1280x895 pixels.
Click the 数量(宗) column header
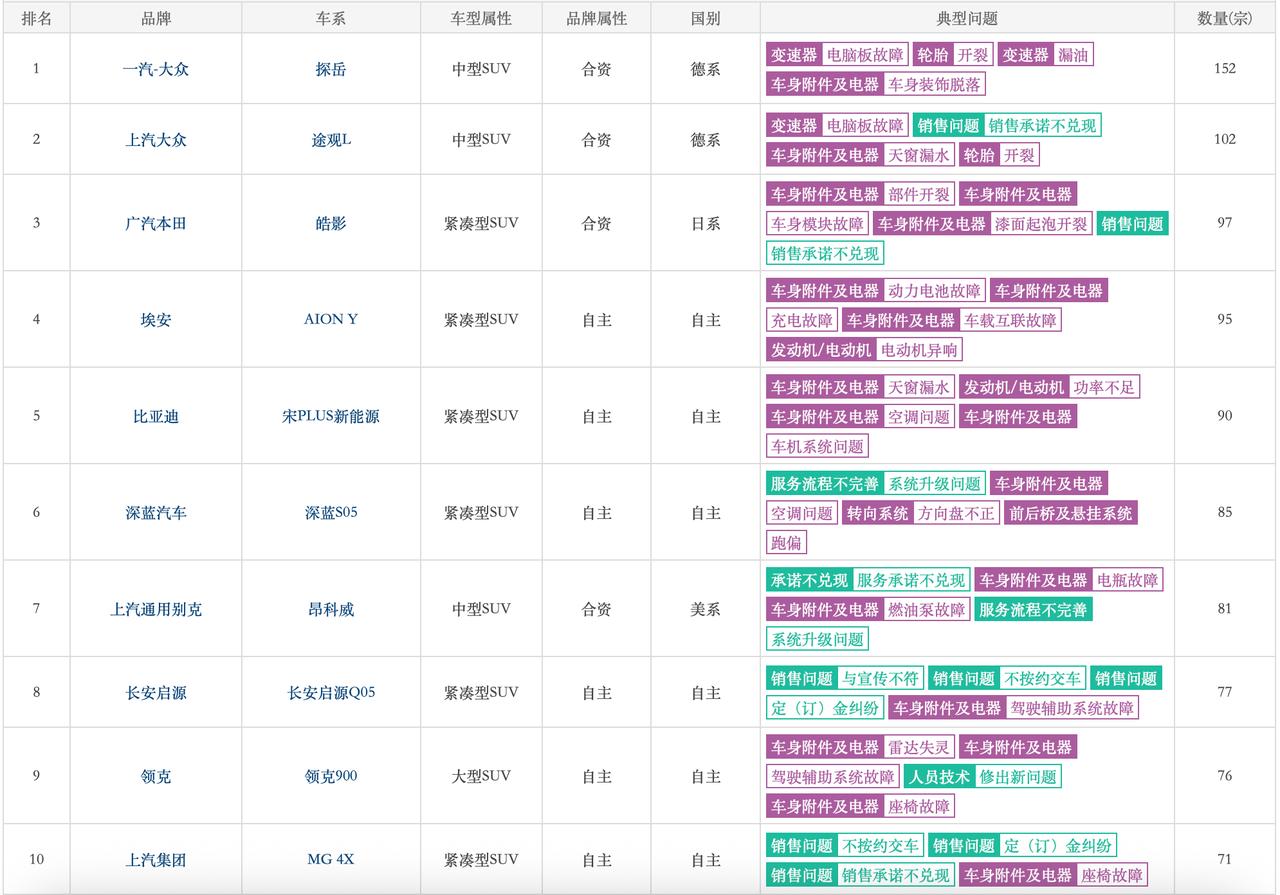pyautogui.click(x=1225, y=18)
